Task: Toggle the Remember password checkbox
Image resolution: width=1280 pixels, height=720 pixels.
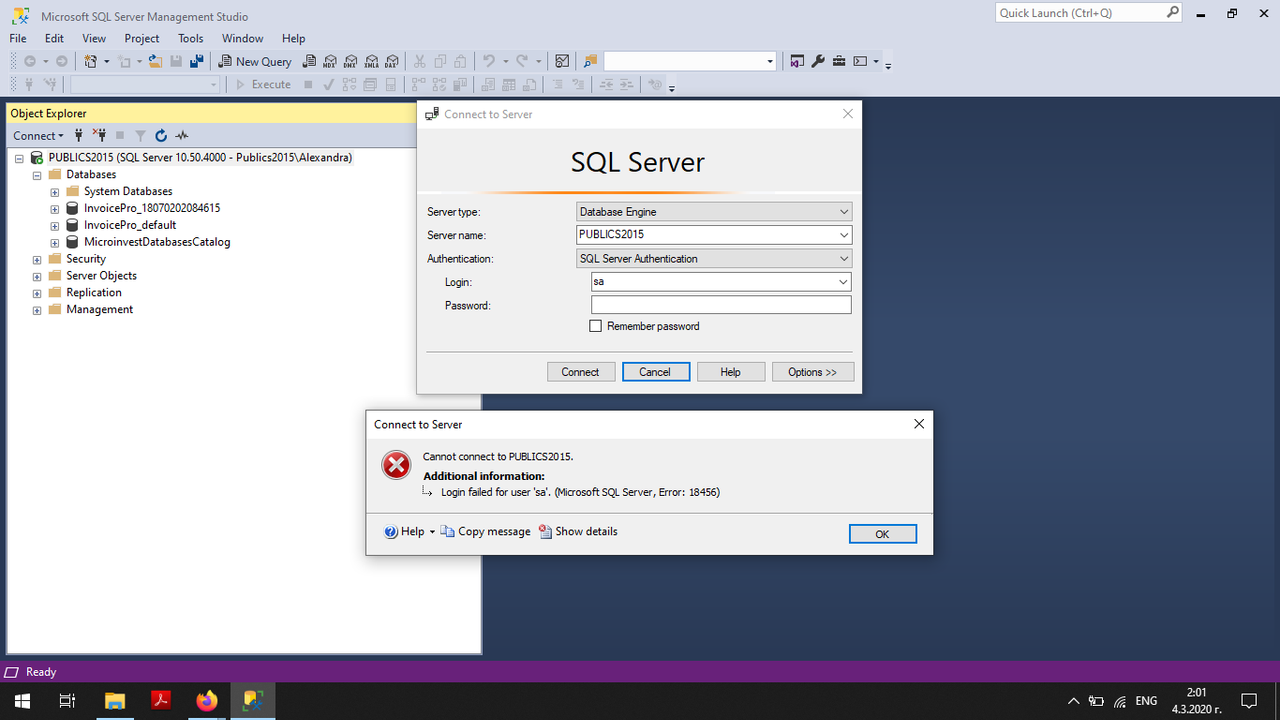Action: pos(596,326)
